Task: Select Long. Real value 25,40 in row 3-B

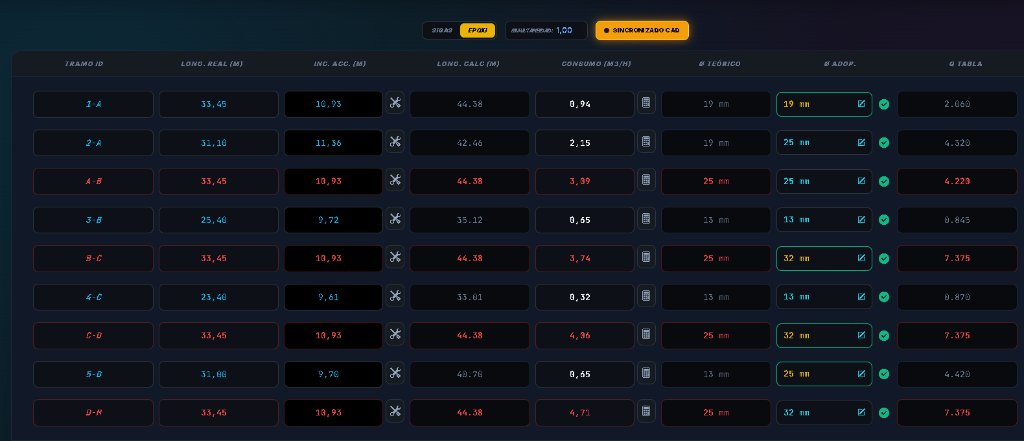Action: [219, 220]
